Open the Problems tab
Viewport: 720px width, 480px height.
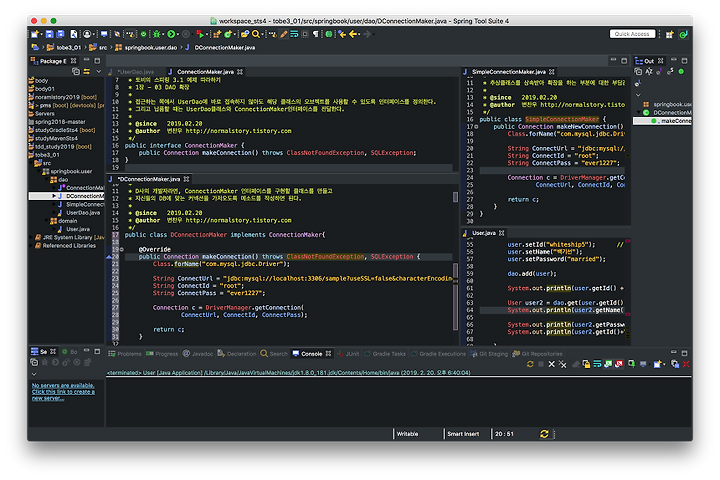tap(125, 354)
